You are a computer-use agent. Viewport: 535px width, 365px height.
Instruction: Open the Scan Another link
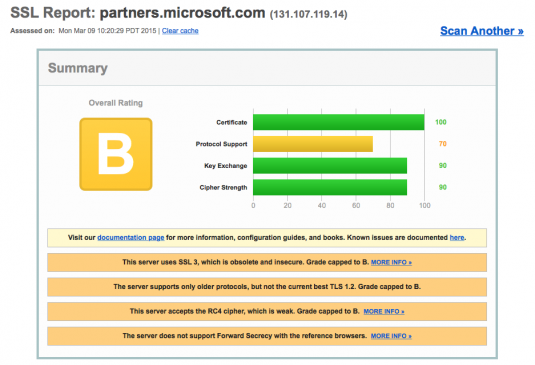[481, 31]
